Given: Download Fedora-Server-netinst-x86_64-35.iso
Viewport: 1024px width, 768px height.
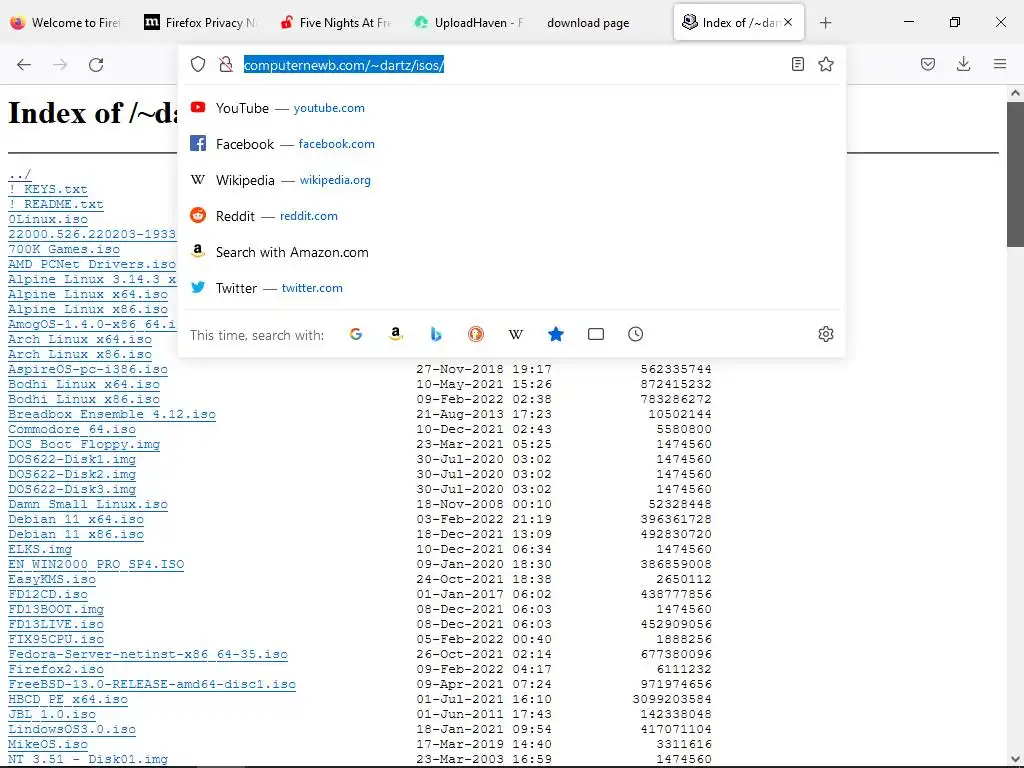Looking at the screenshot, I should [148, 655].
